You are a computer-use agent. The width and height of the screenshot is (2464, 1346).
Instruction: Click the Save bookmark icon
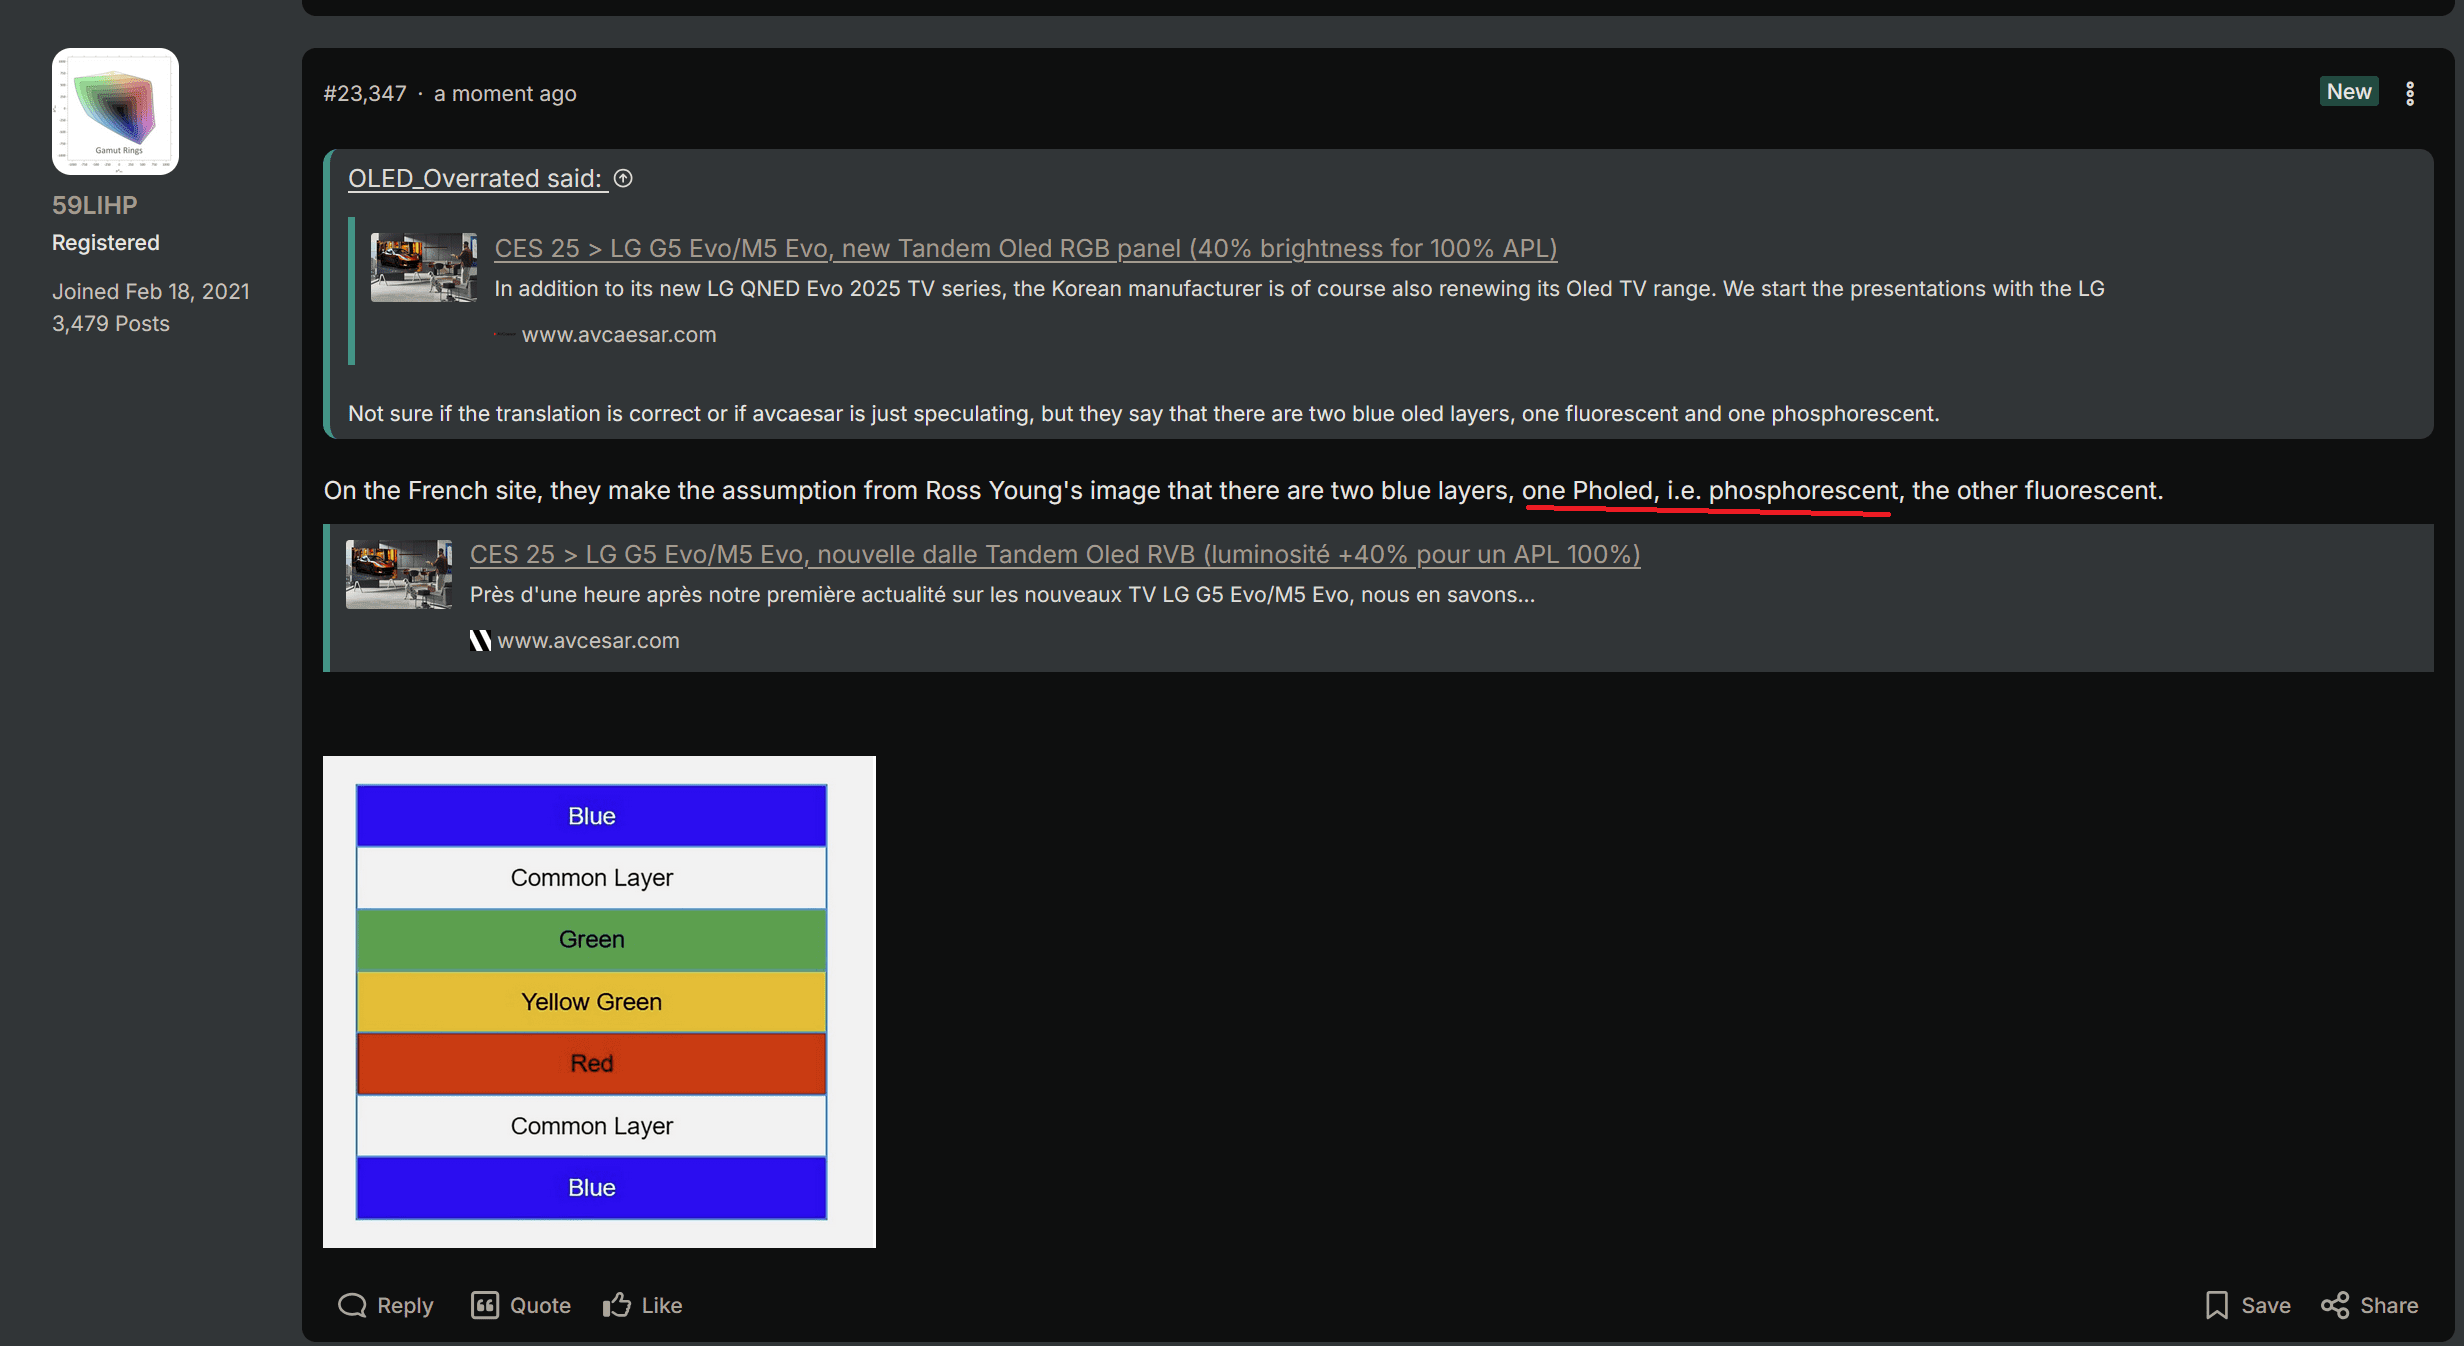click(2217, 1305)
